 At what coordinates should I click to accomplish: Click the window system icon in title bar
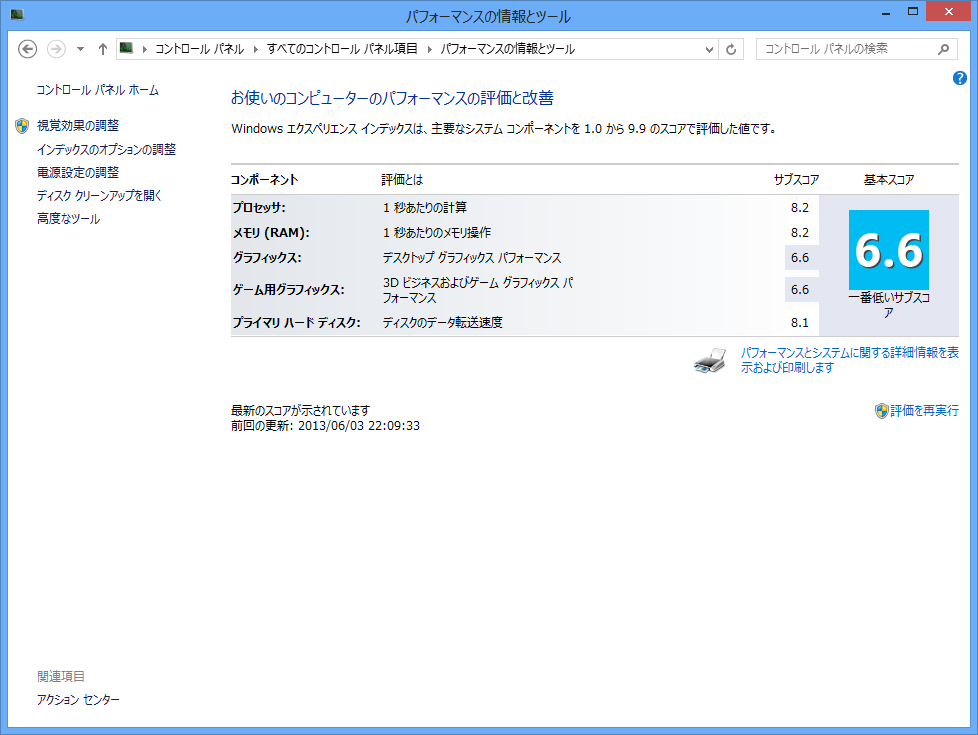coord(17,14)
